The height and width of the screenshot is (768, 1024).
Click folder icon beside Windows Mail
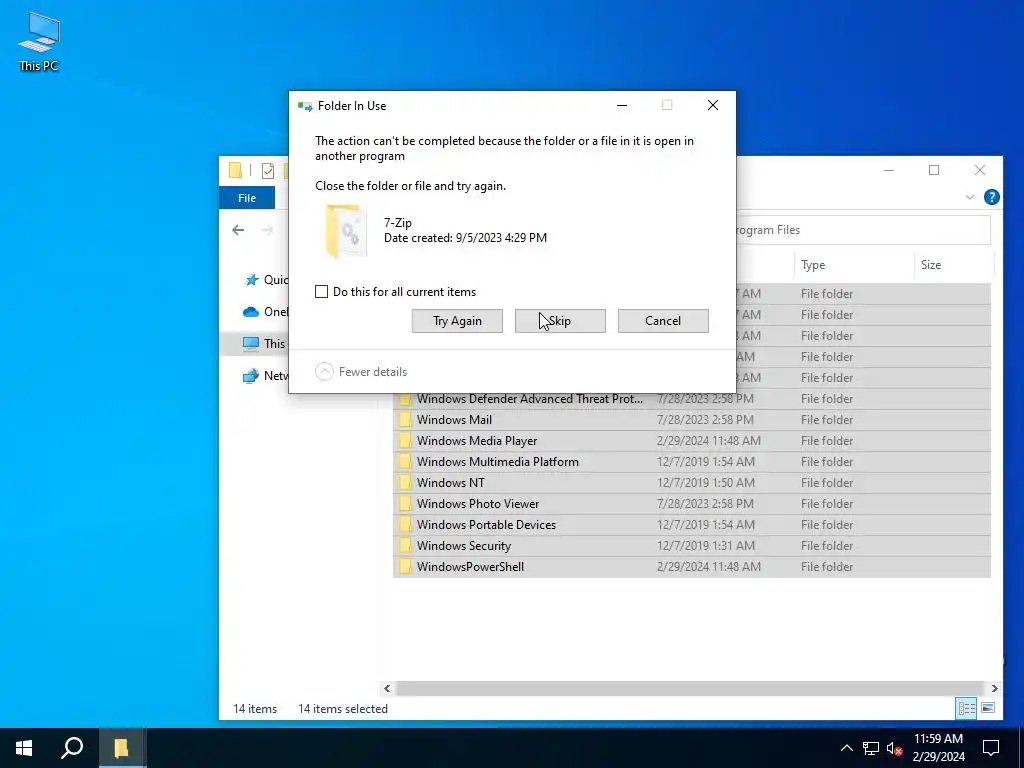pyautogui.click(x=405, y=420)
